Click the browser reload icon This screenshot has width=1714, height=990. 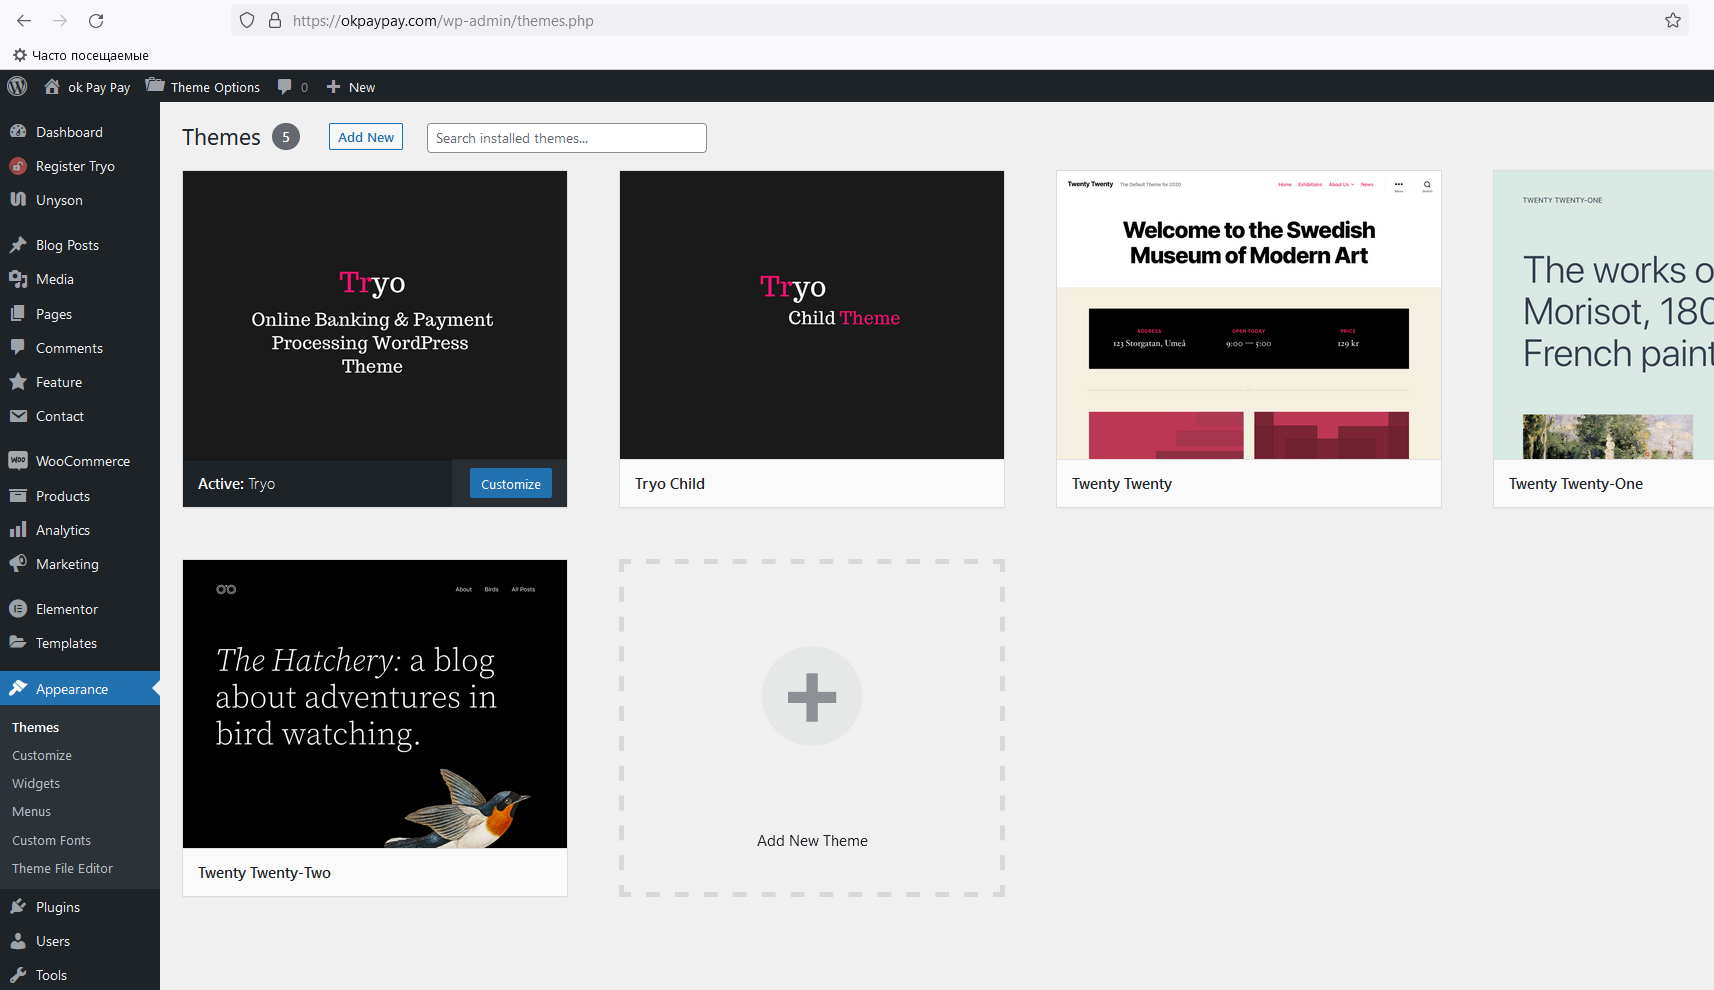click(x=96, y=20)
